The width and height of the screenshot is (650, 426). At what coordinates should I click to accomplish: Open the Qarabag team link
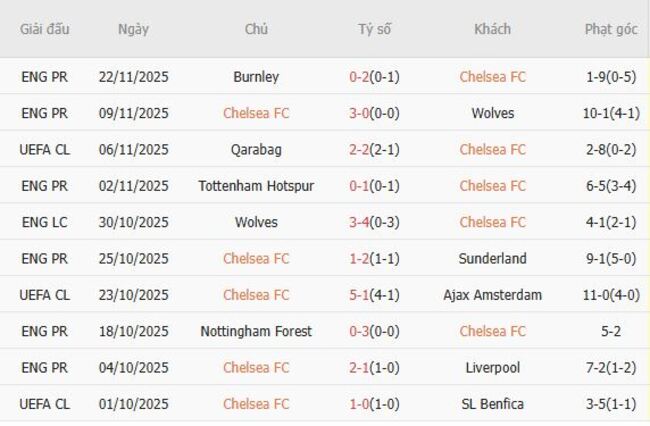coord(256,150)
